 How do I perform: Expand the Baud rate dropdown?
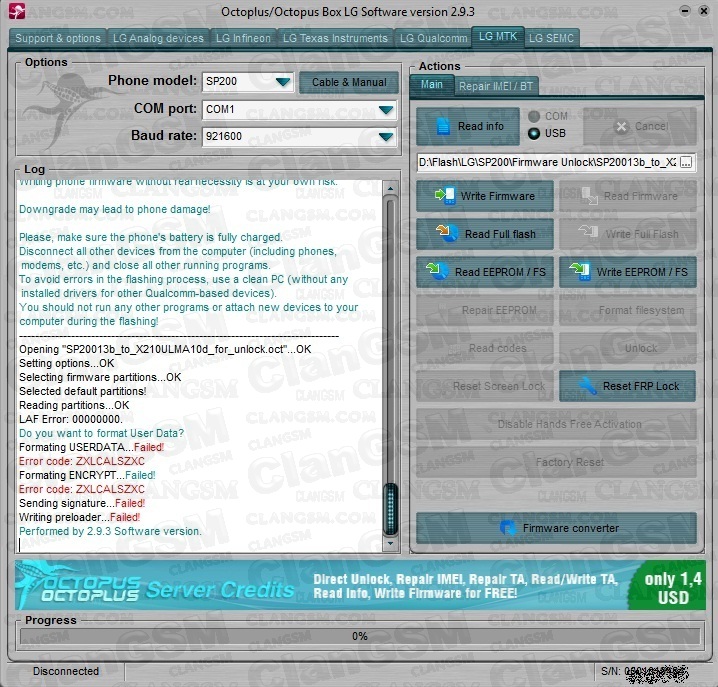(x=386, y=137)
